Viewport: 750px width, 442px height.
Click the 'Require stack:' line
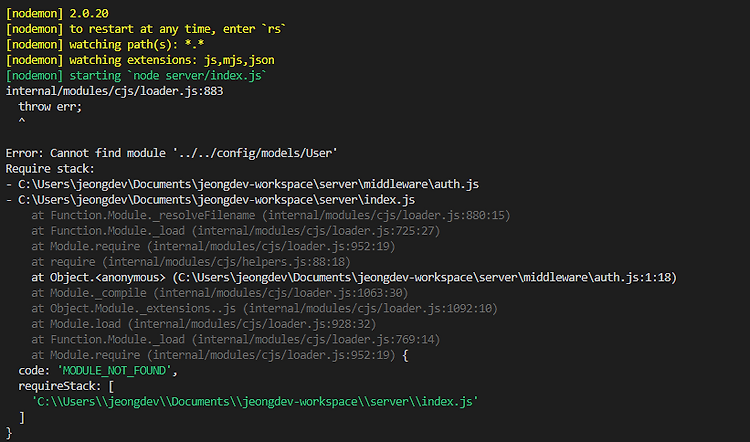tap(50, 169)
